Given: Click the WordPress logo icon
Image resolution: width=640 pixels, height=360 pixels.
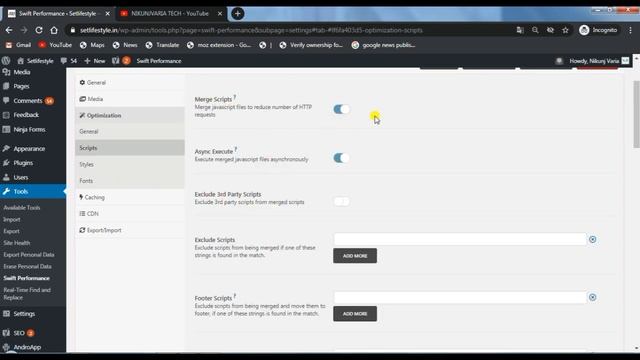Looking at the screenshot, I should [6, 61].
